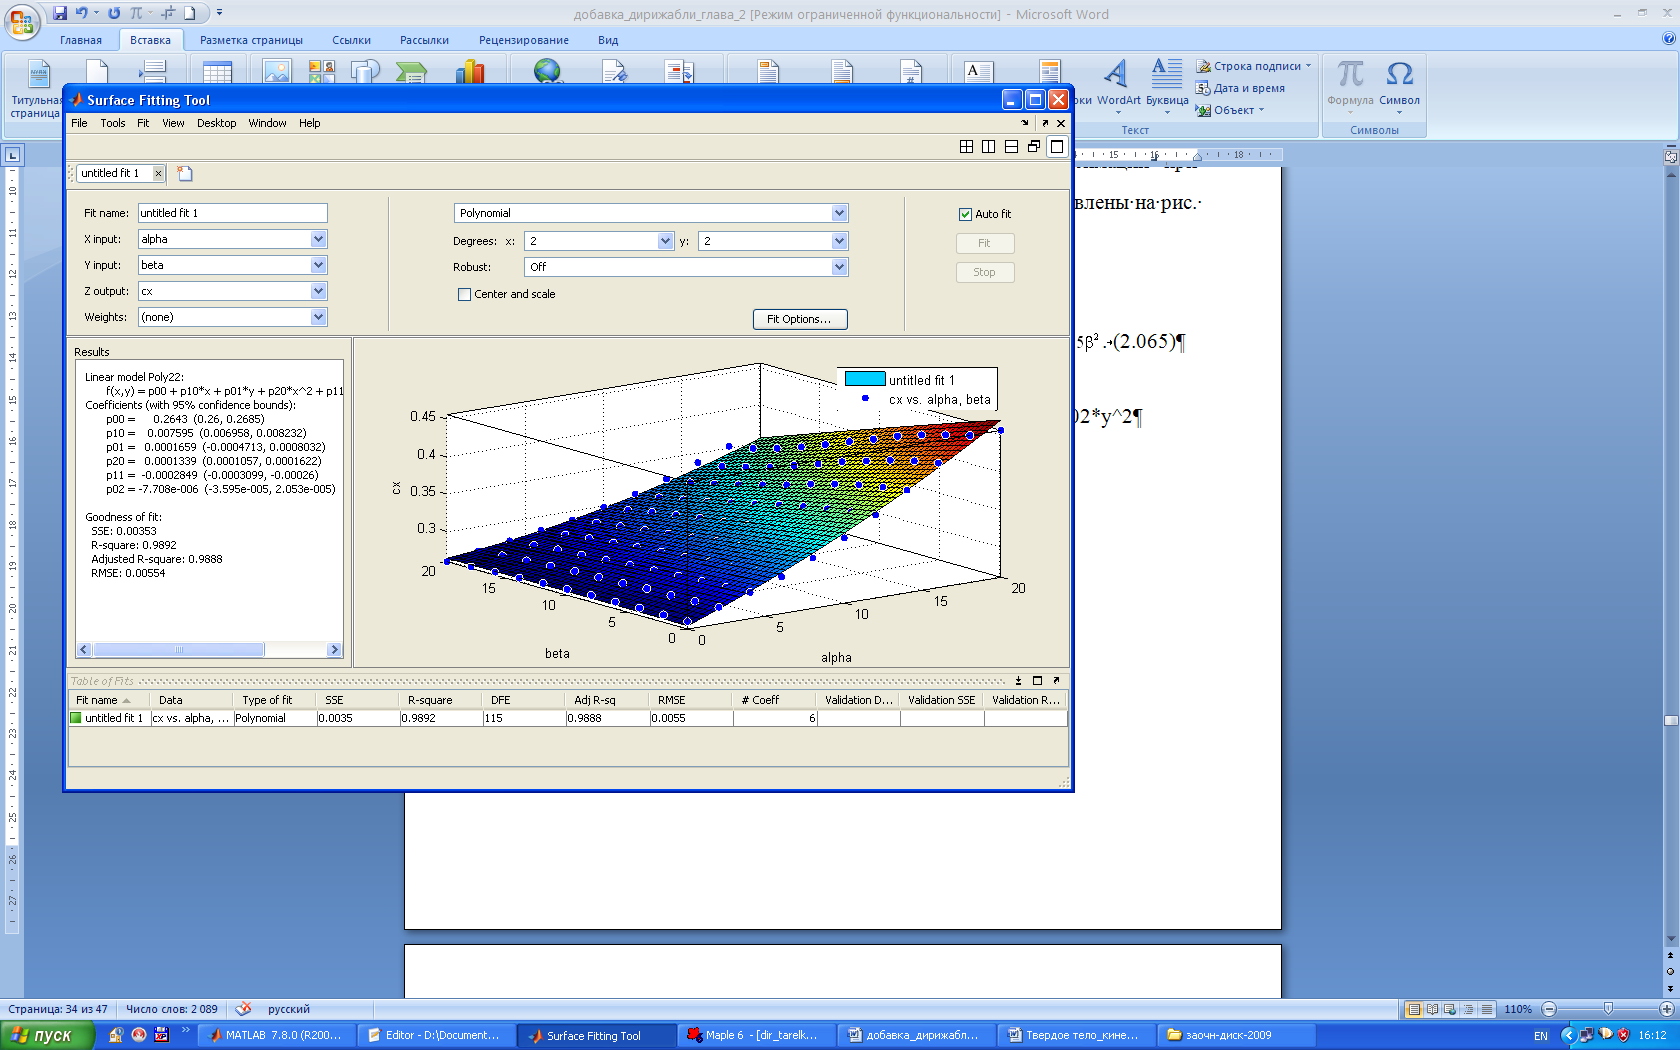The image size is (1680, 1050).
Task: Switch to tile all fits layout icon
Action: [966, 147]
